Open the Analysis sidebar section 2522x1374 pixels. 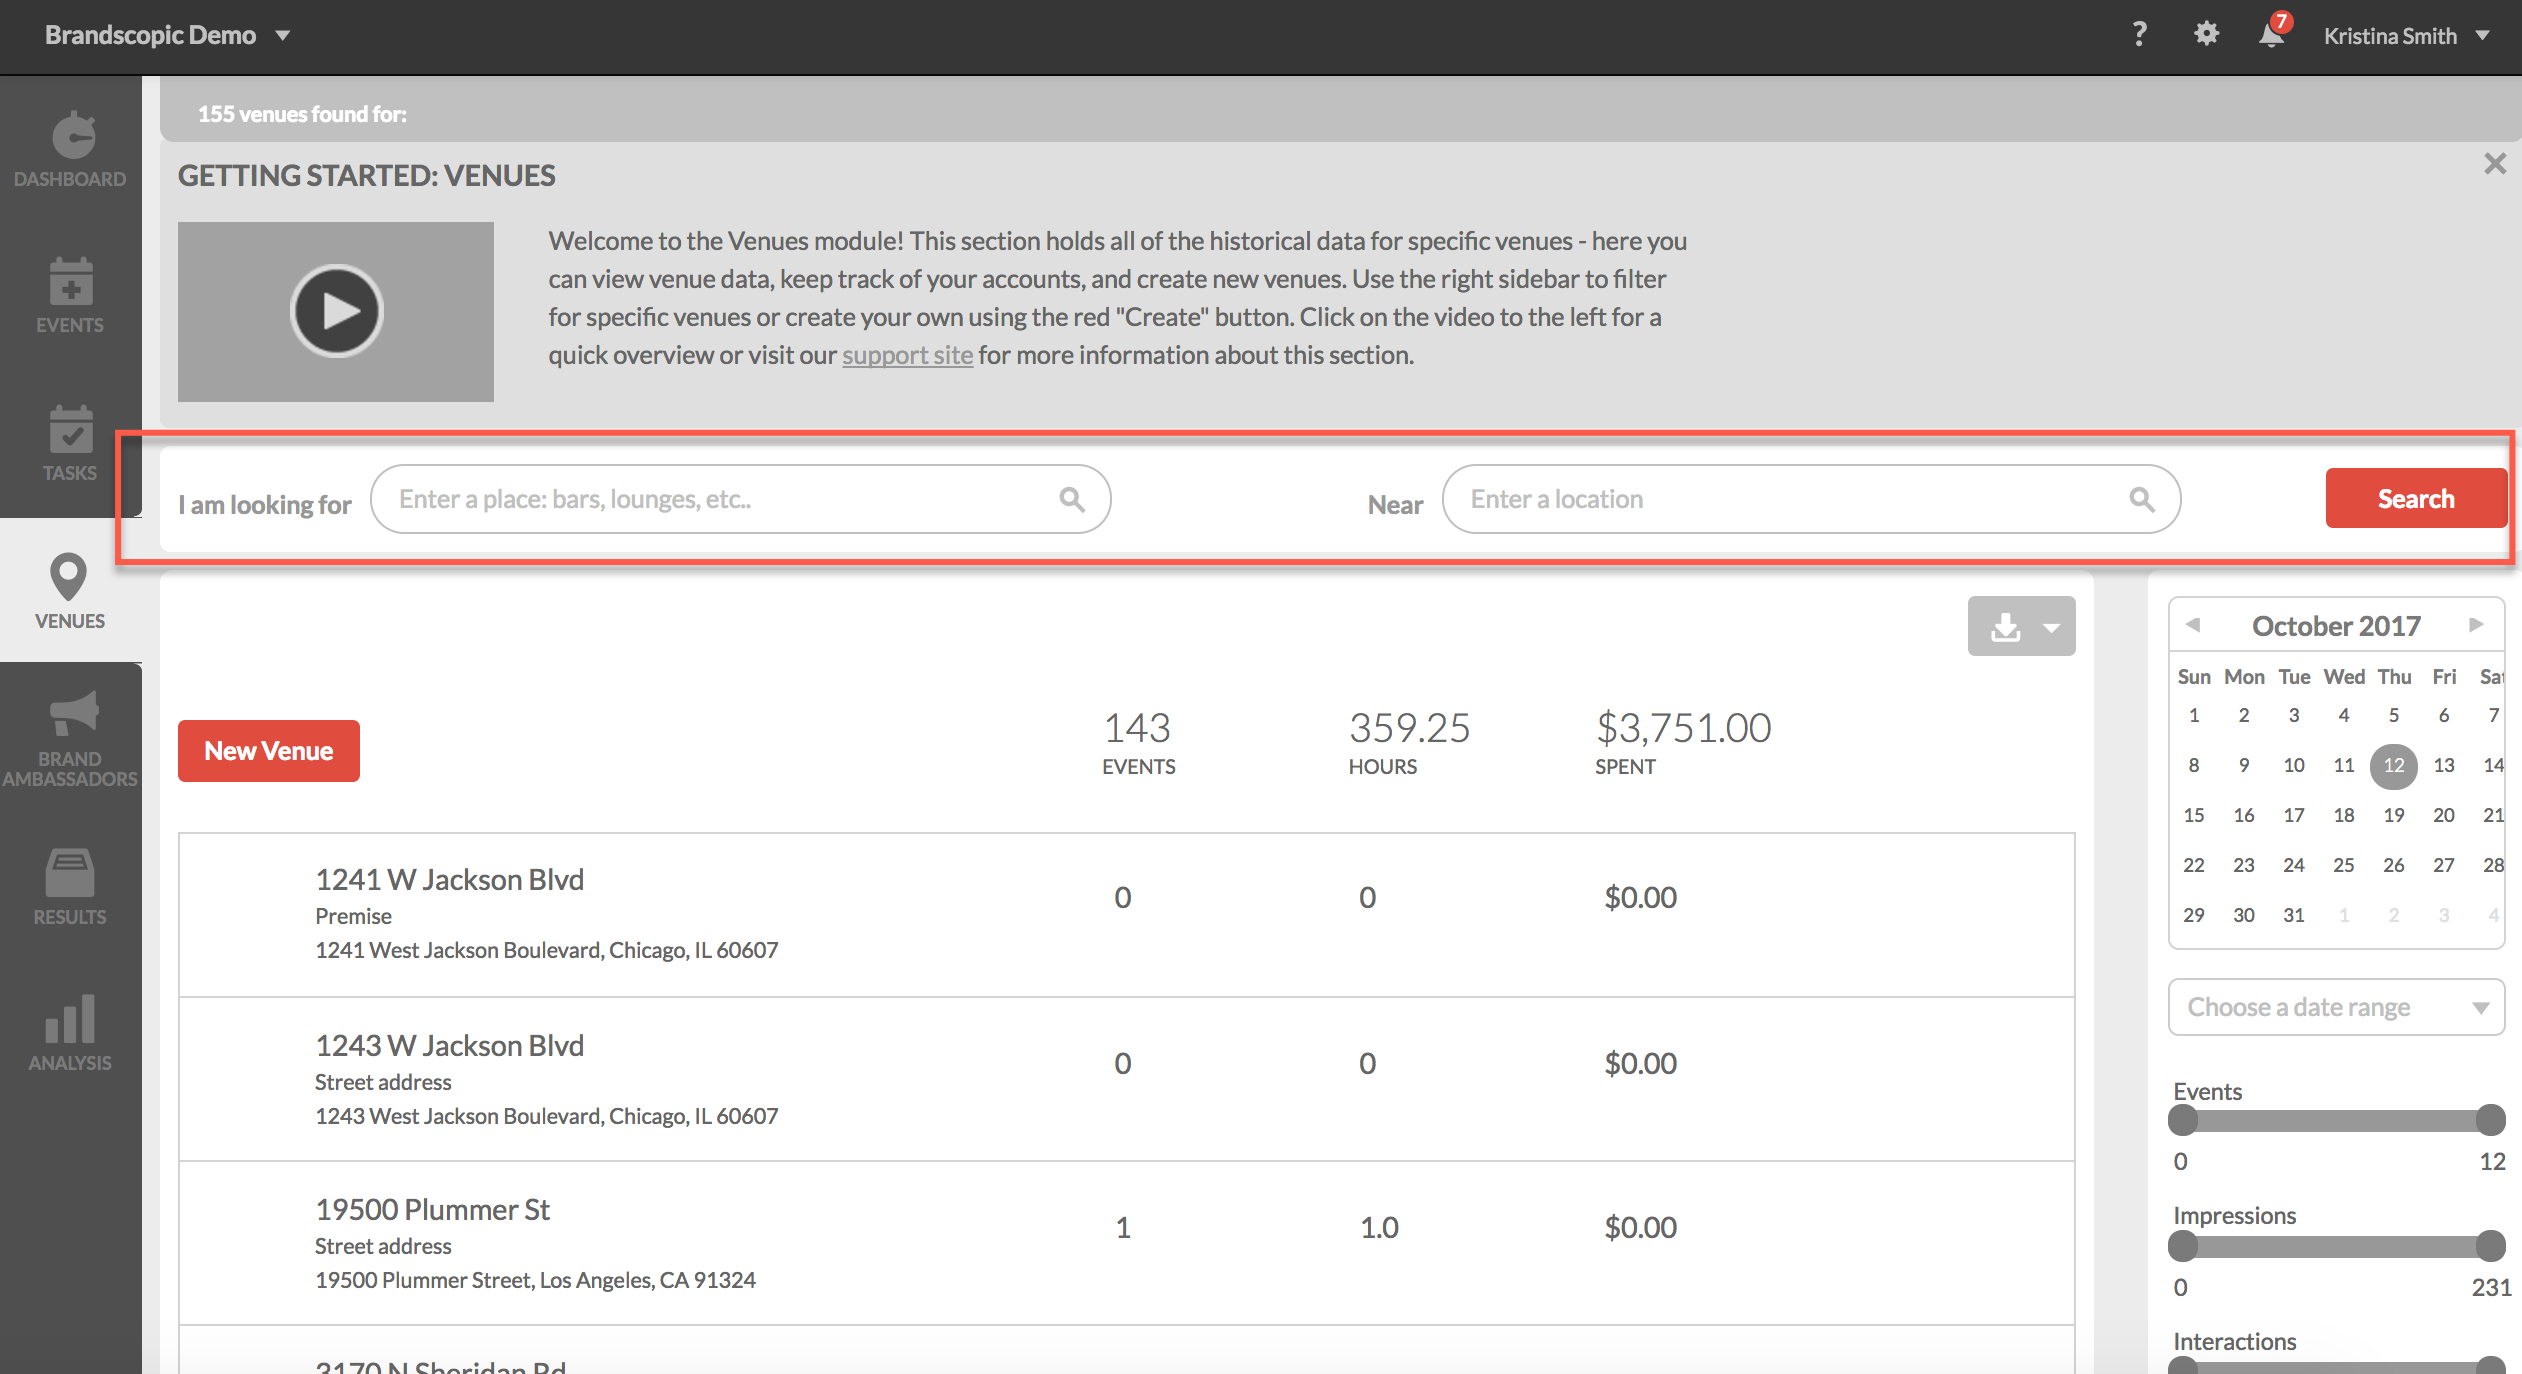70,1034
